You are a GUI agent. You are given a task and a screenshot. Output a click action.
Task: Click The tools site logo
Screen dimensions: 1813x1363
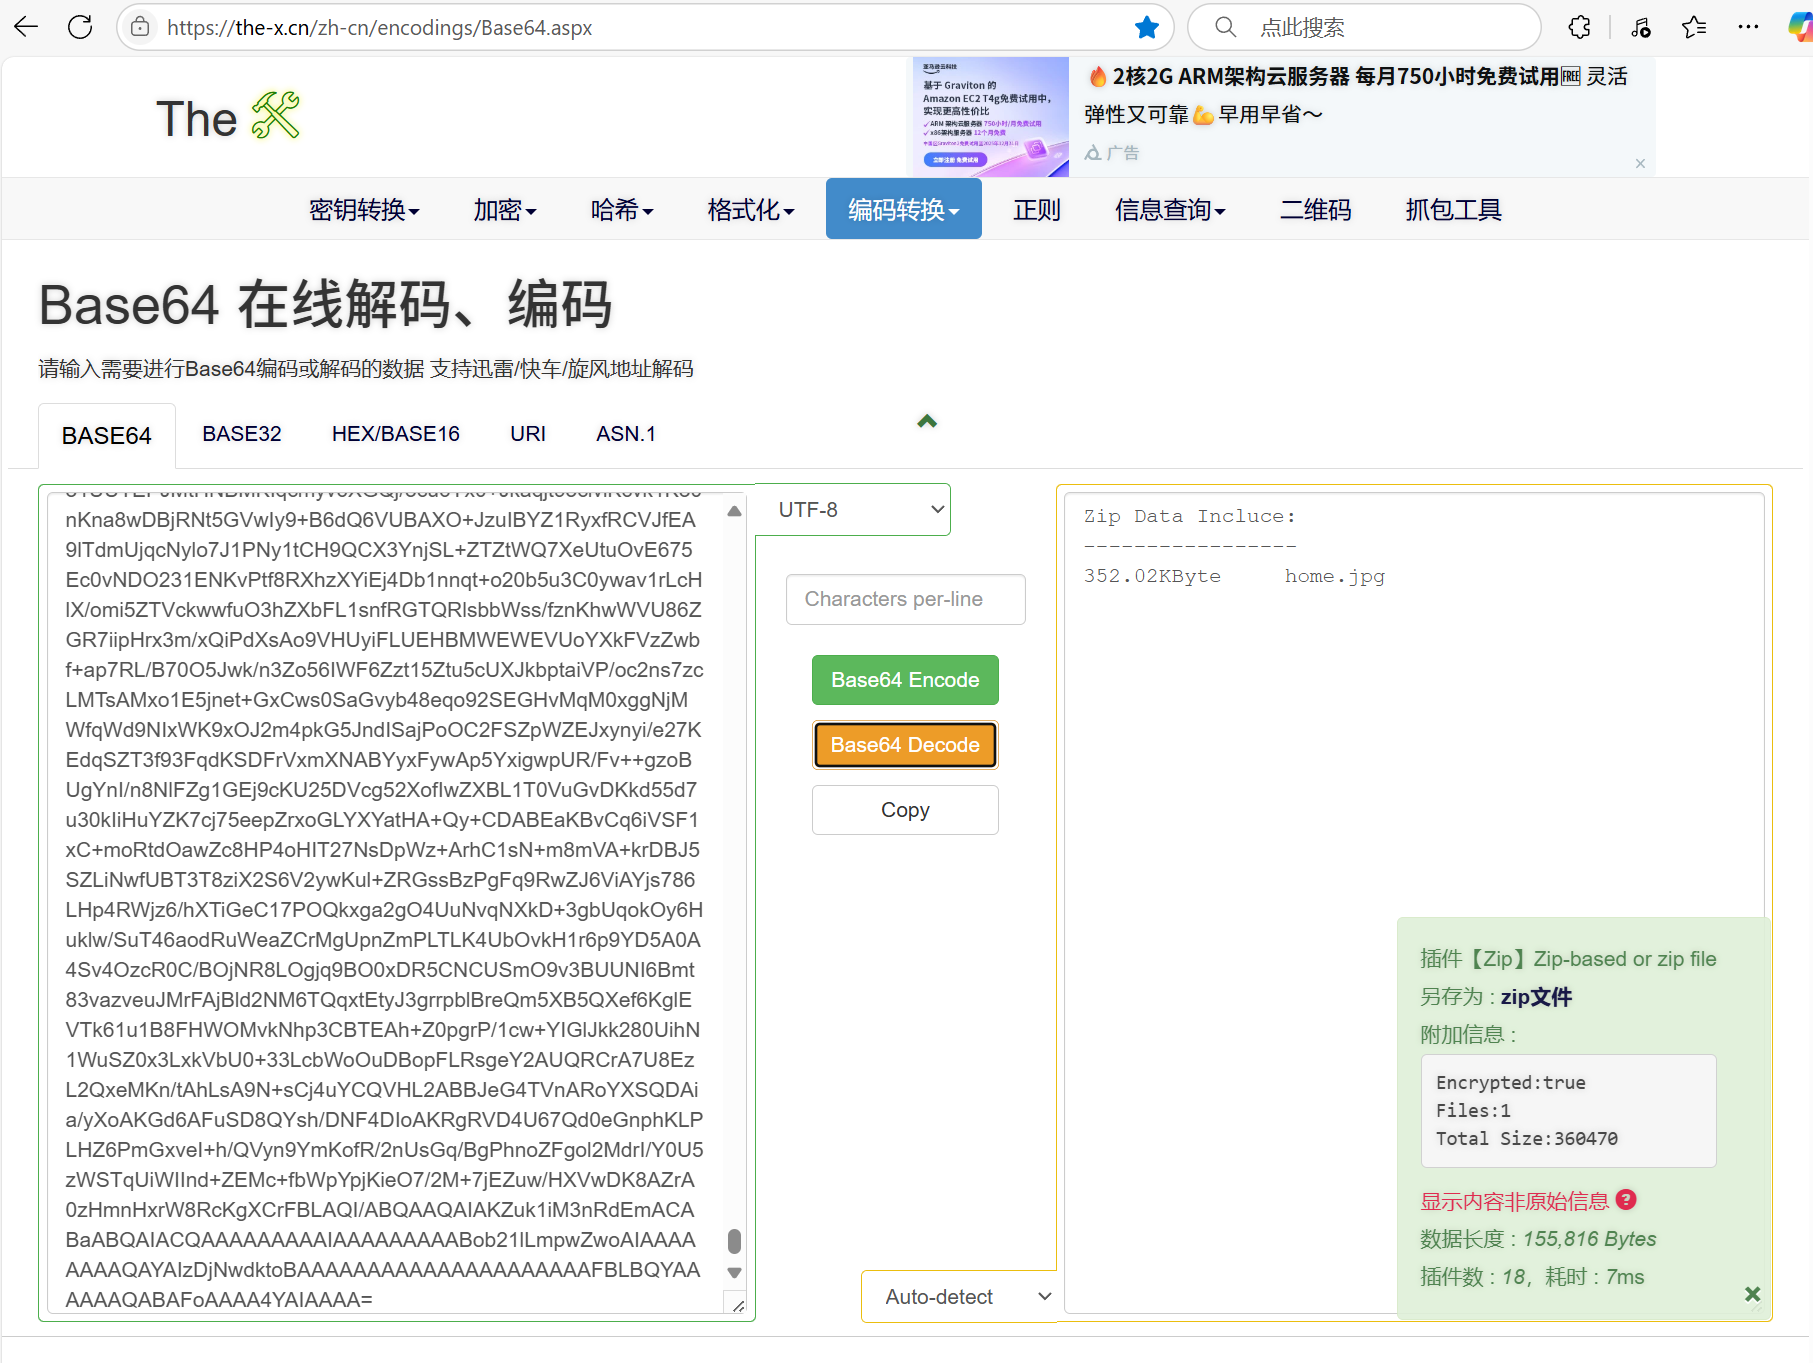tap(228, 118)
